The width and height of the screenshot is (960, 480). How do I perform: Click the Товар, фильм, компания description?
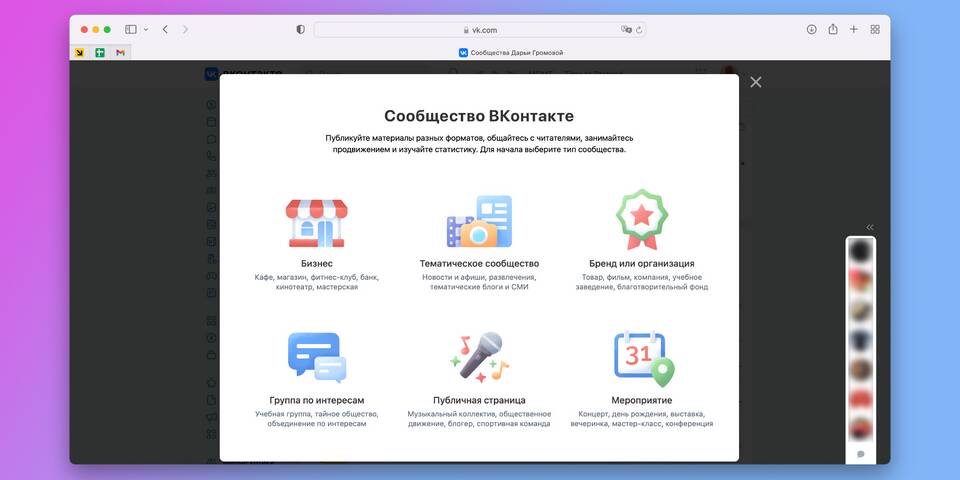click(x=642, y=282)
